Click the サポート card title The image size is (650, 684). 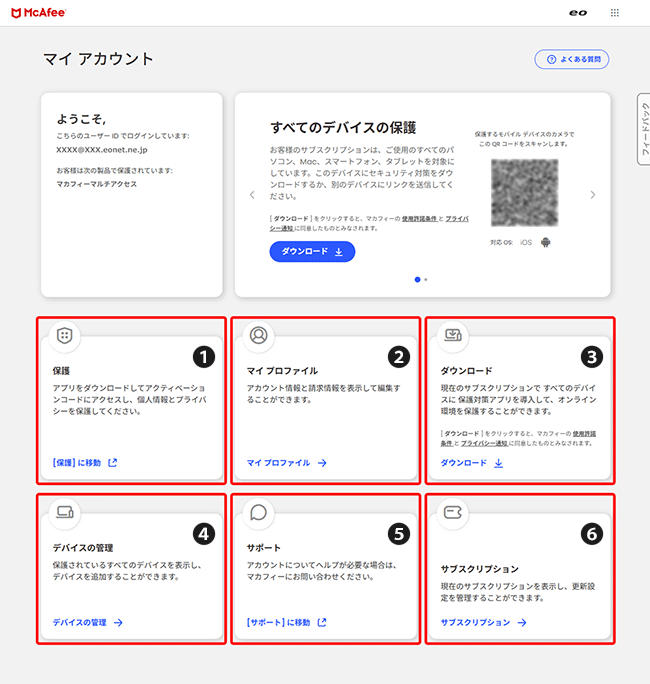pyautogui.click(x=263, y=548)
